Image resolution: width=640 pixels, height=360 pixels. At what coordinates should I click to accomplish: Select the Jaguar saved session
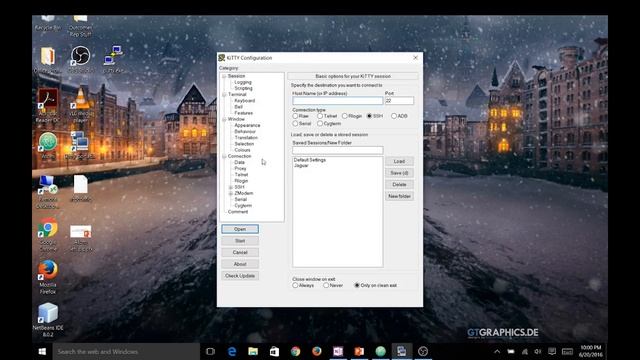click(x=301, y=166)
